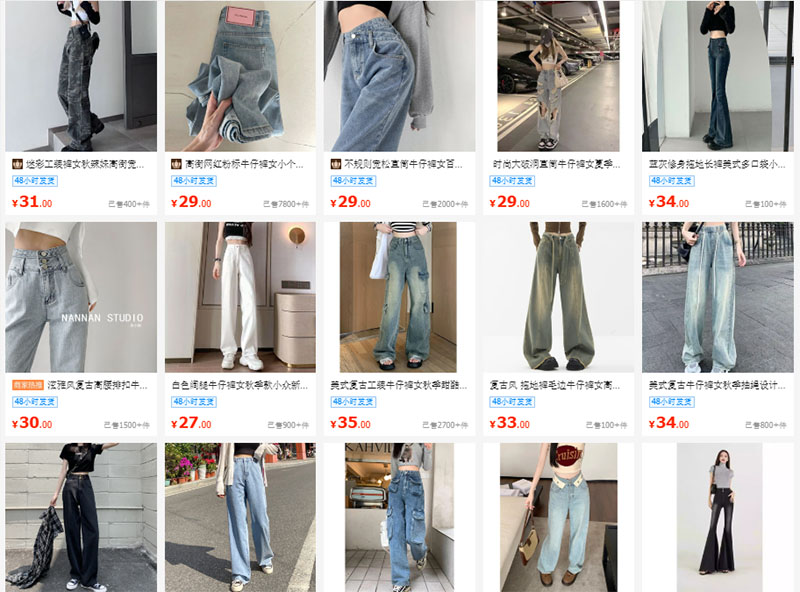Click the ¥34.00 price with 800+ sold
The height and width of the screenshot is (592, 800).
(x=668, y=423)
